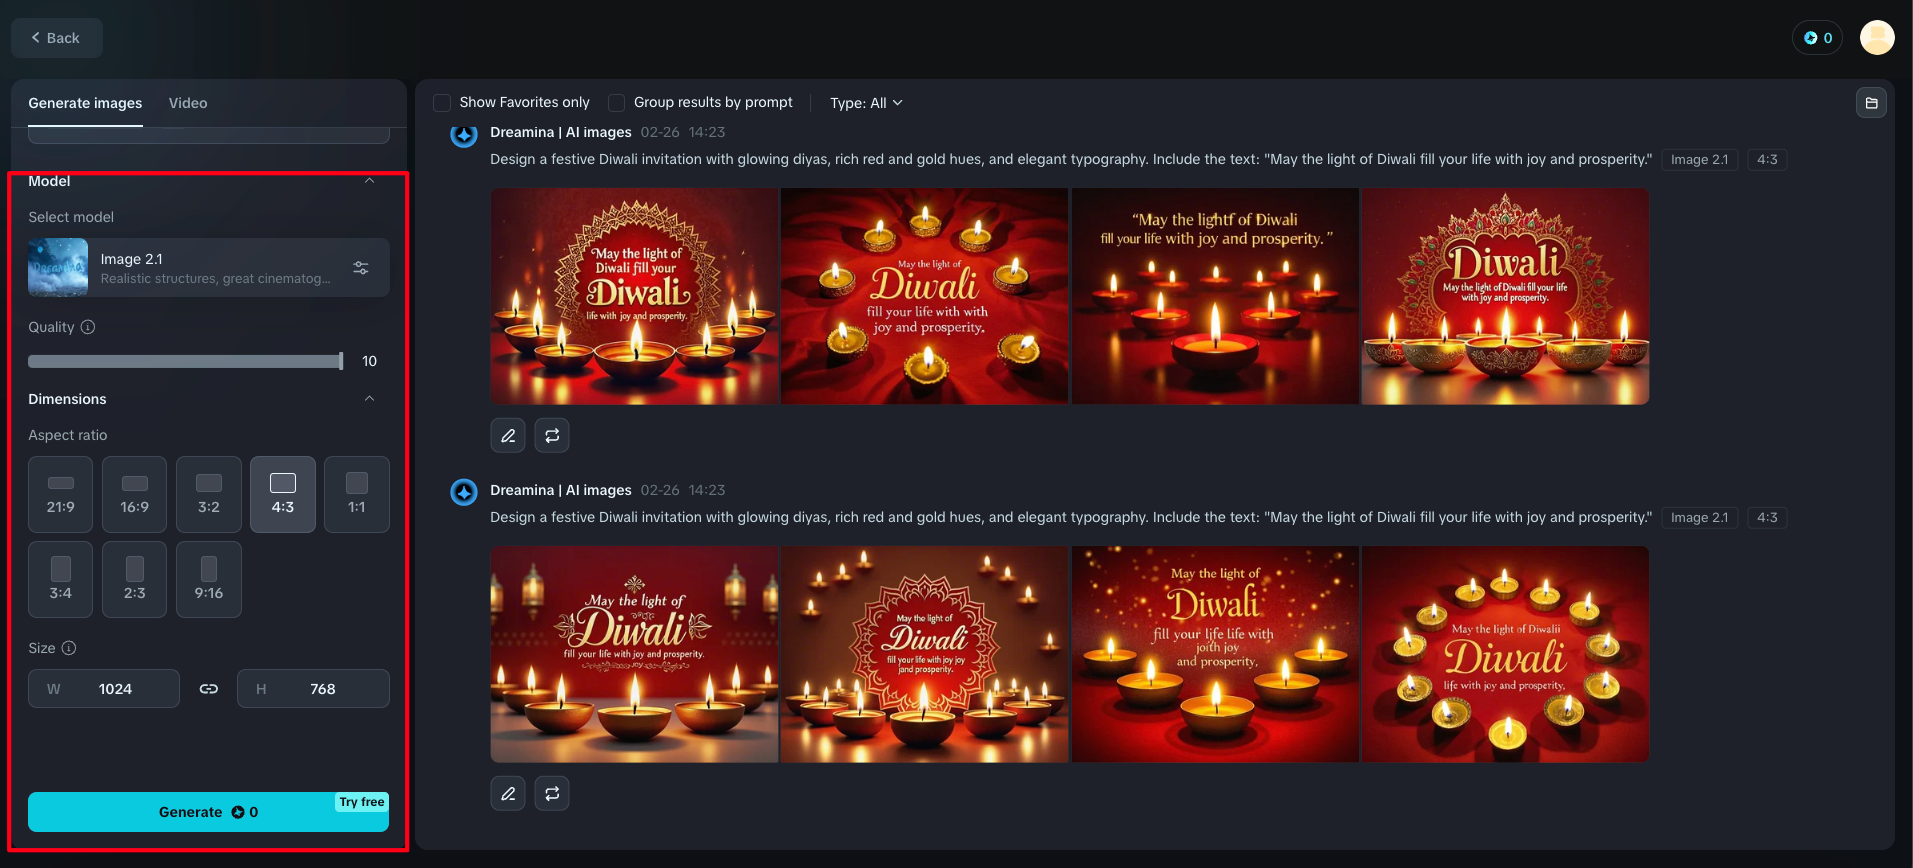Open thumbnail reading "fill your life life with"

tap(1215, 654)
